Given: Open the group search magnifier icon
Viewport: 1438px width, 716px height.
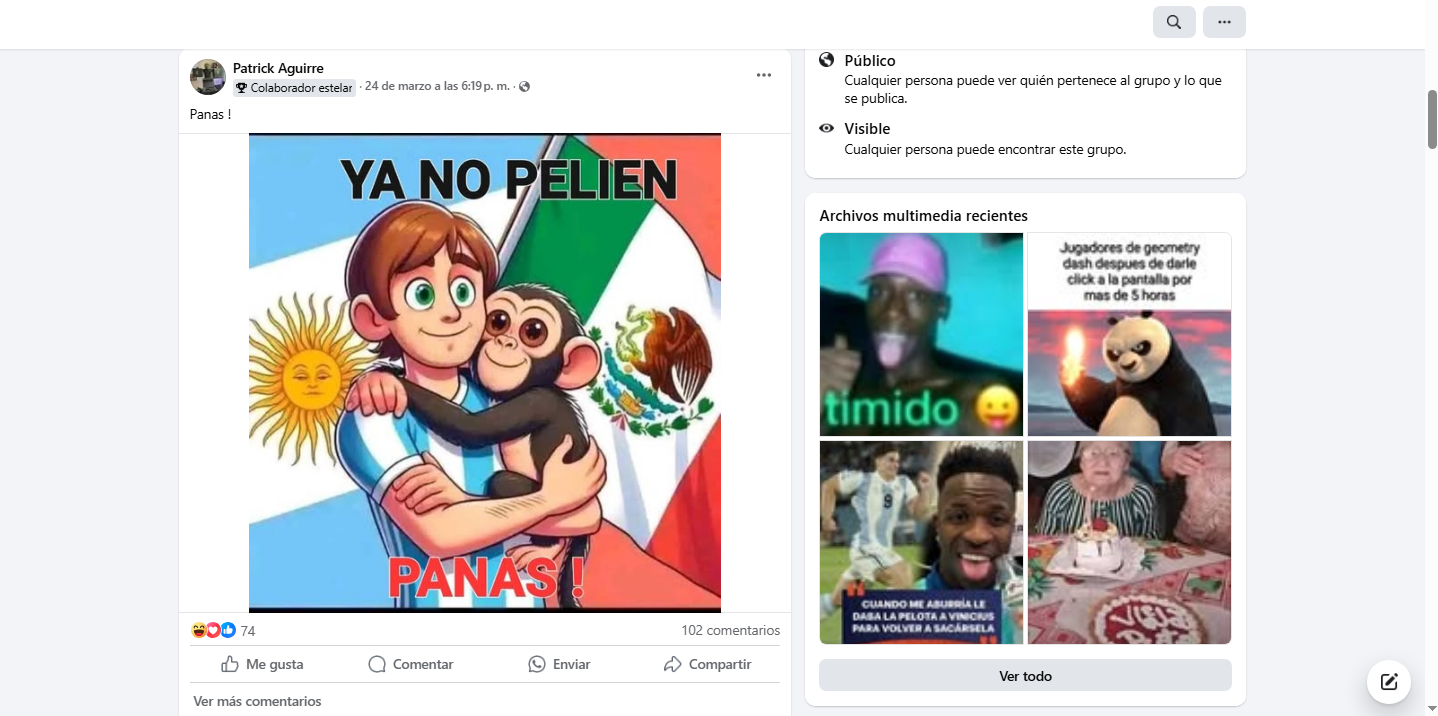Looking at the screenshot, I should pos(1174,22).
